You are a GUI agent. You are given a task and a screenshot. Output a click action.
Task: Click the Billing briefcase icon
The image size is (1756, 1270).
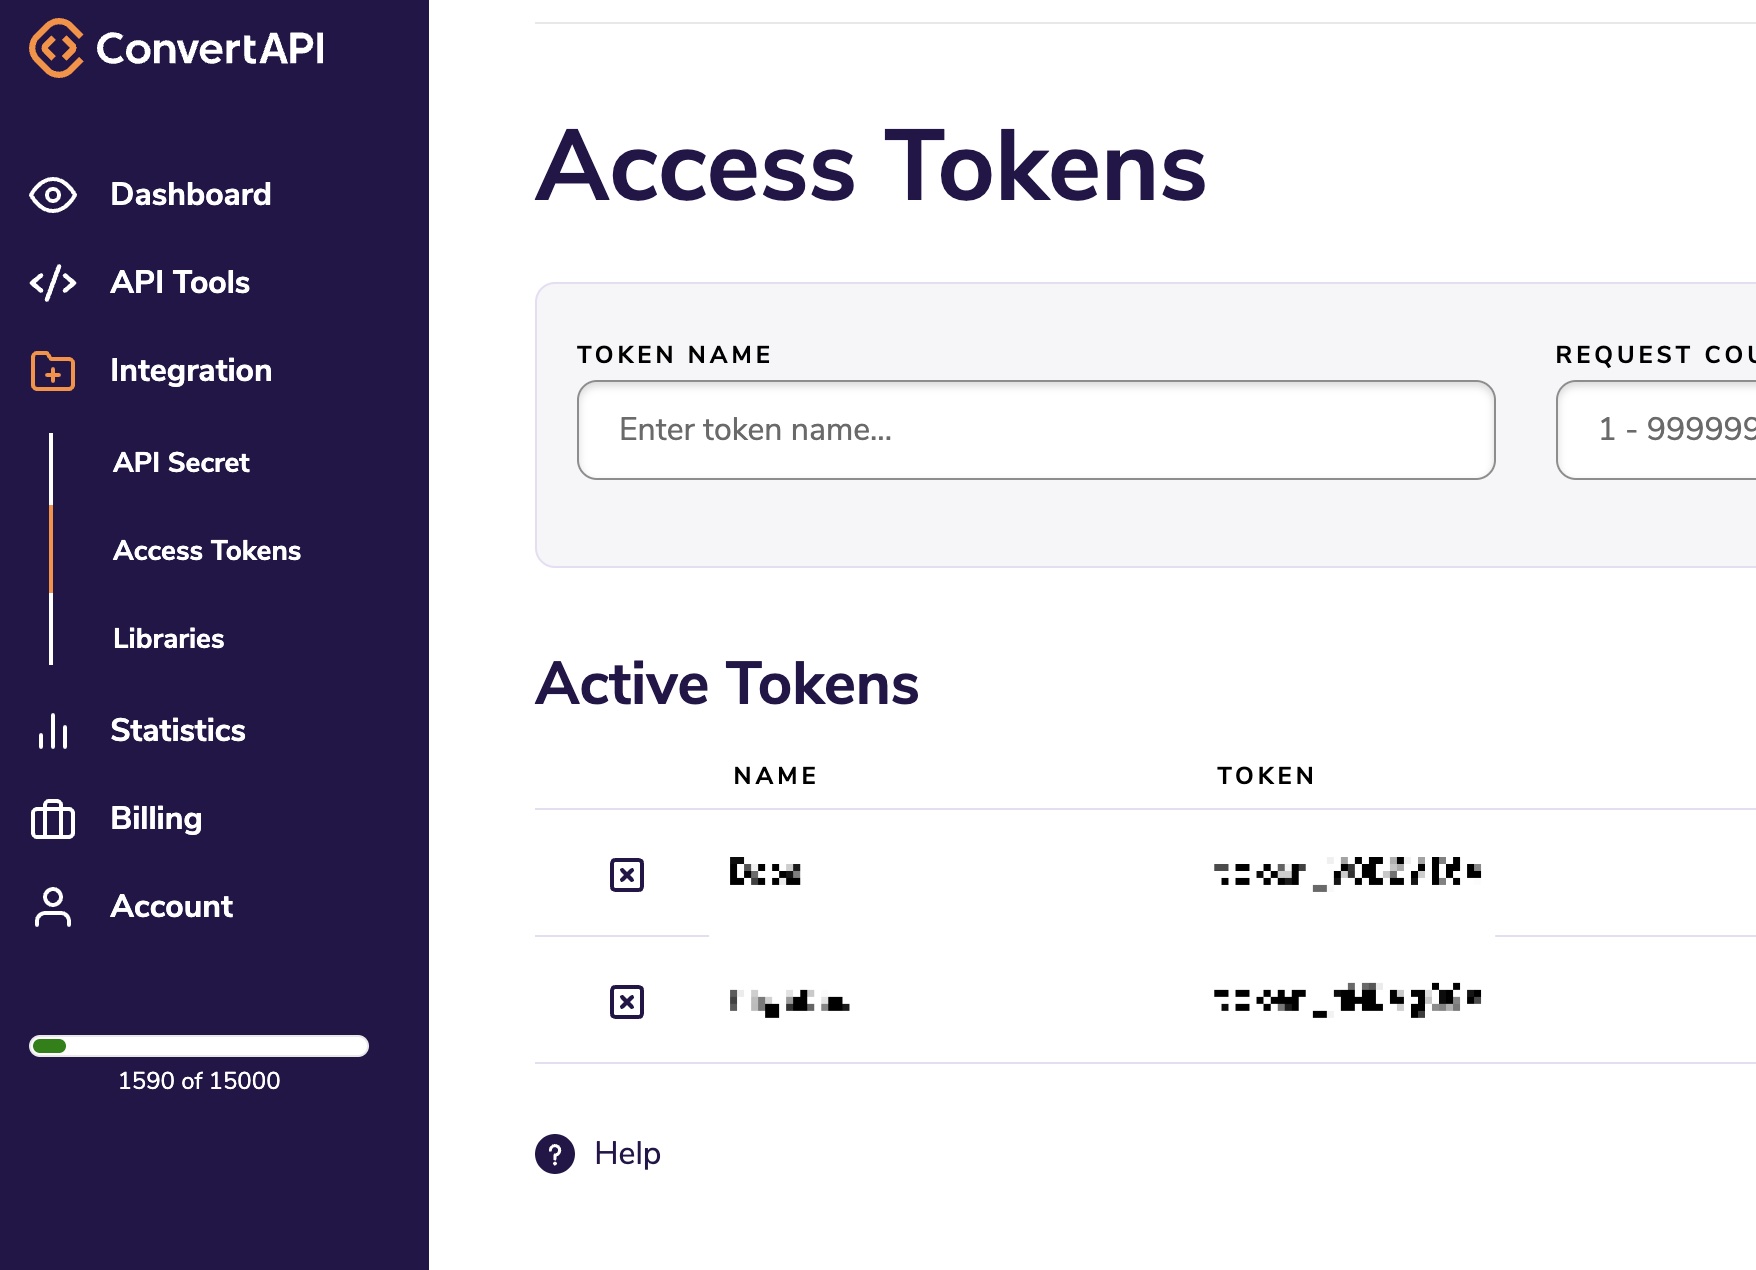point(53,819)
